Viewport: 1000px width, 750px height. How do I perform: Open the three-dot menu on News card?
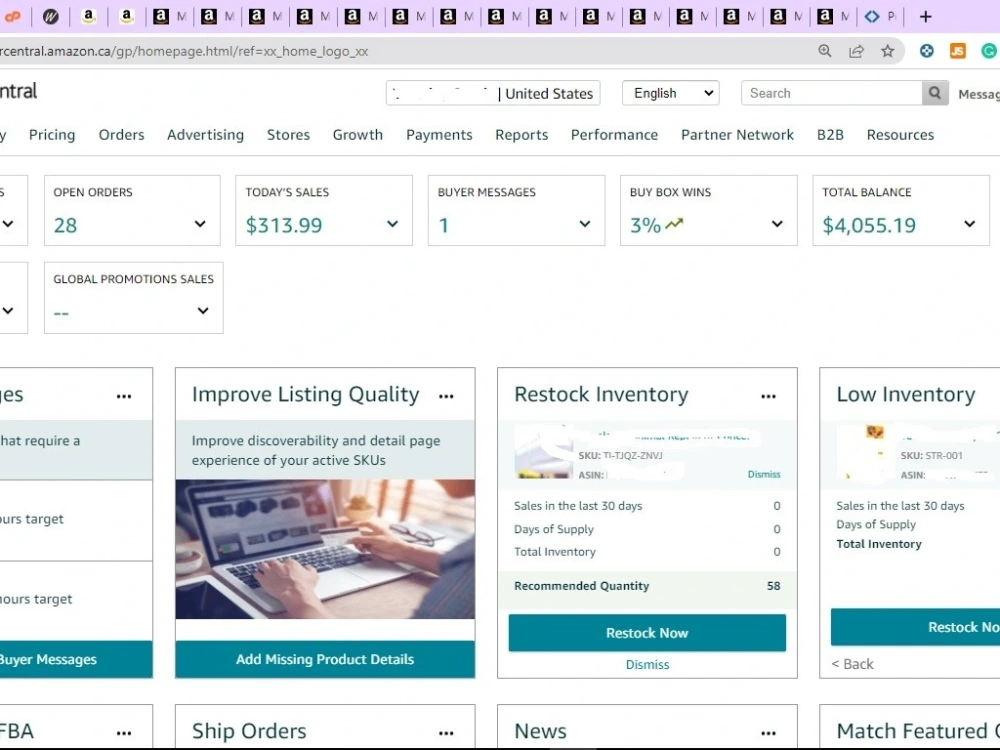(x=768, y=733)
